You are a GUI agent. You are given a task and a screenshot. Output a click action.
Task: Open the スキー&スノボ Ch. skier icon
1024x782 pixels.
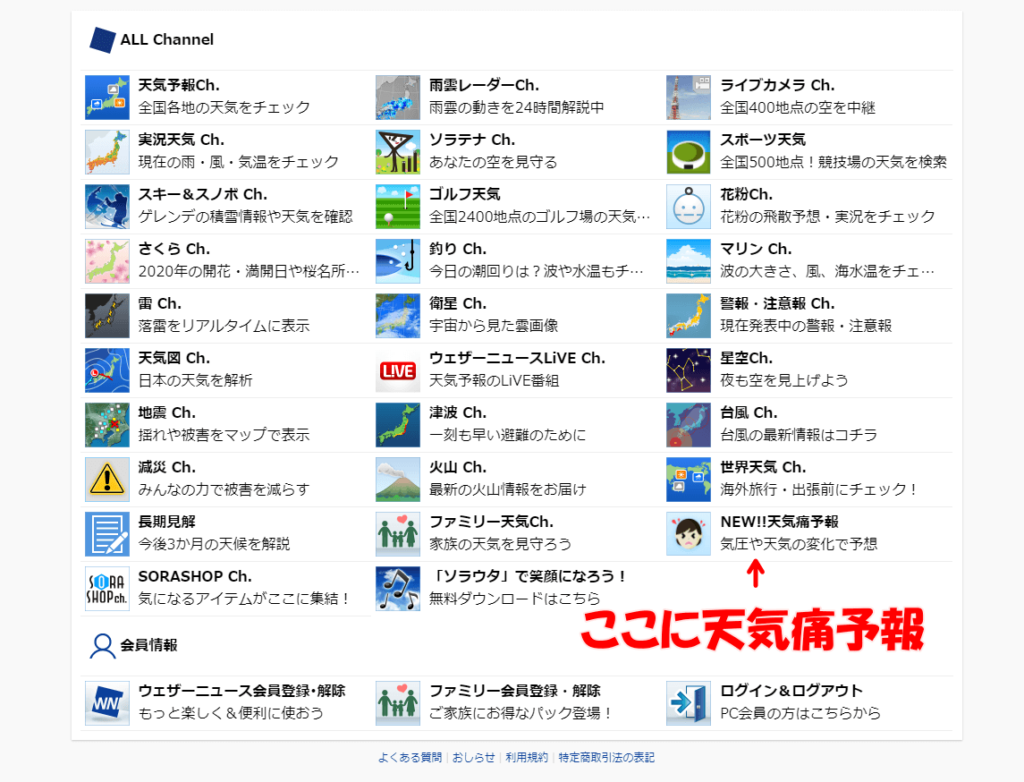[x=107, y=206]
